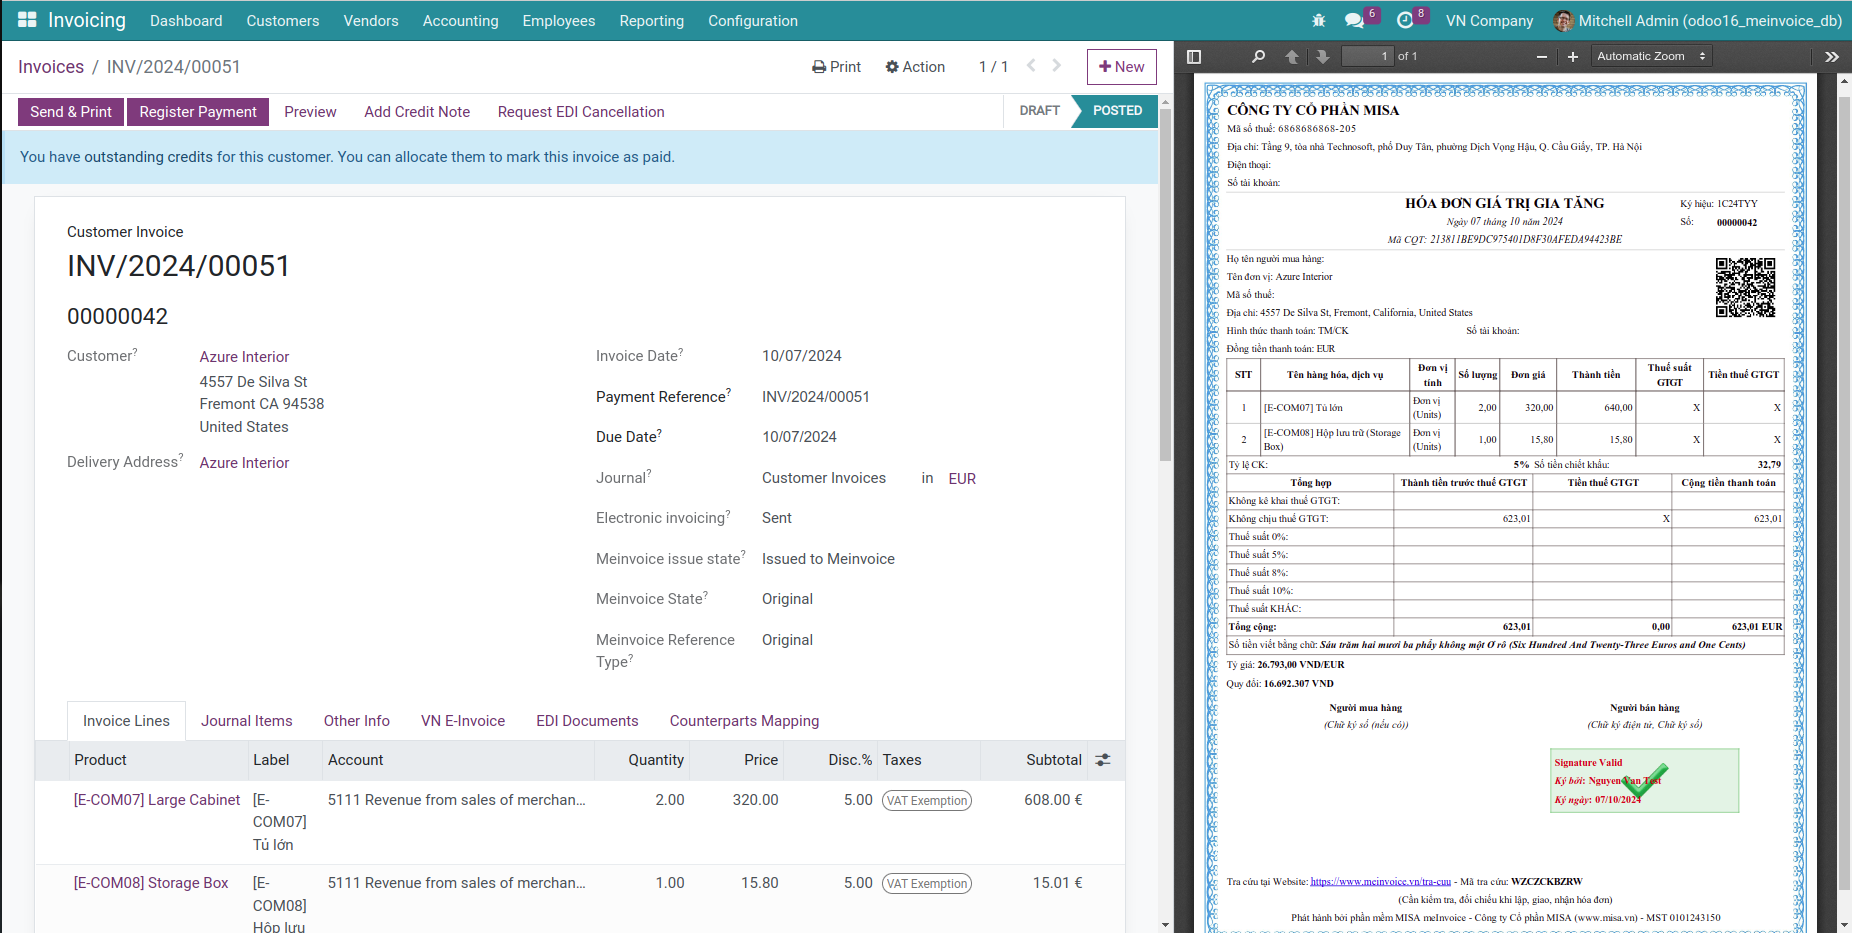
Task: Toggle optional columns in invoice lines table
Action: [x=1103, y=760]
